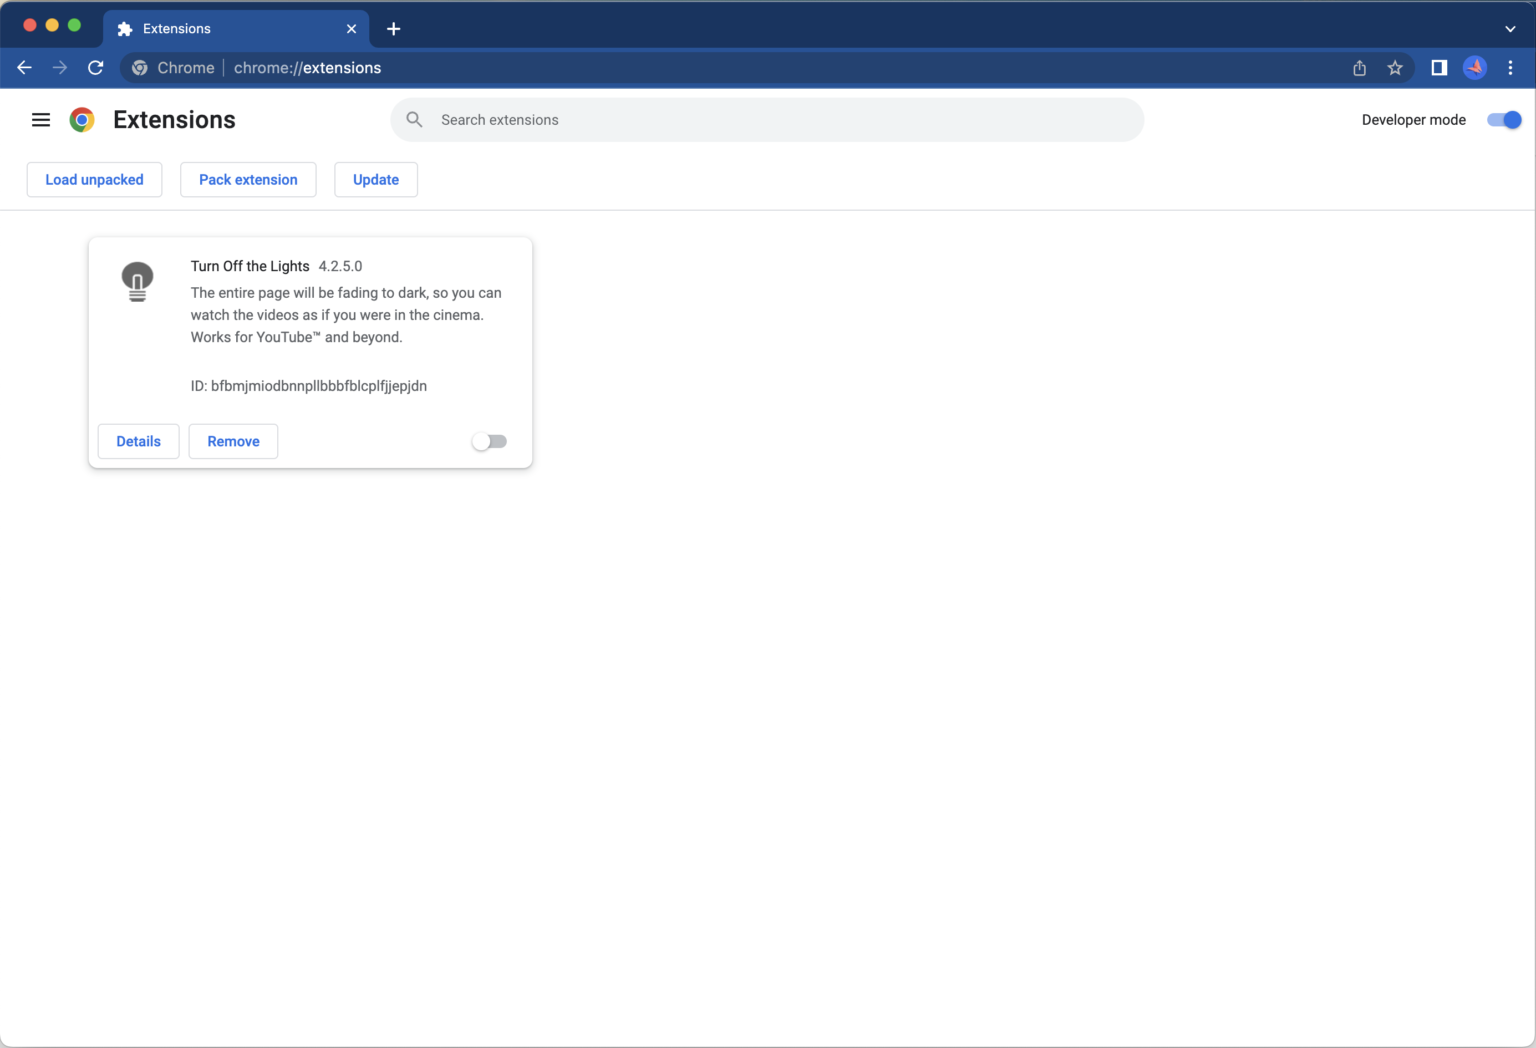The height and width of the screenshot is (1048, 1536).
Task: Bookmark this page with the star icon
Action: tap(1395, 67)
